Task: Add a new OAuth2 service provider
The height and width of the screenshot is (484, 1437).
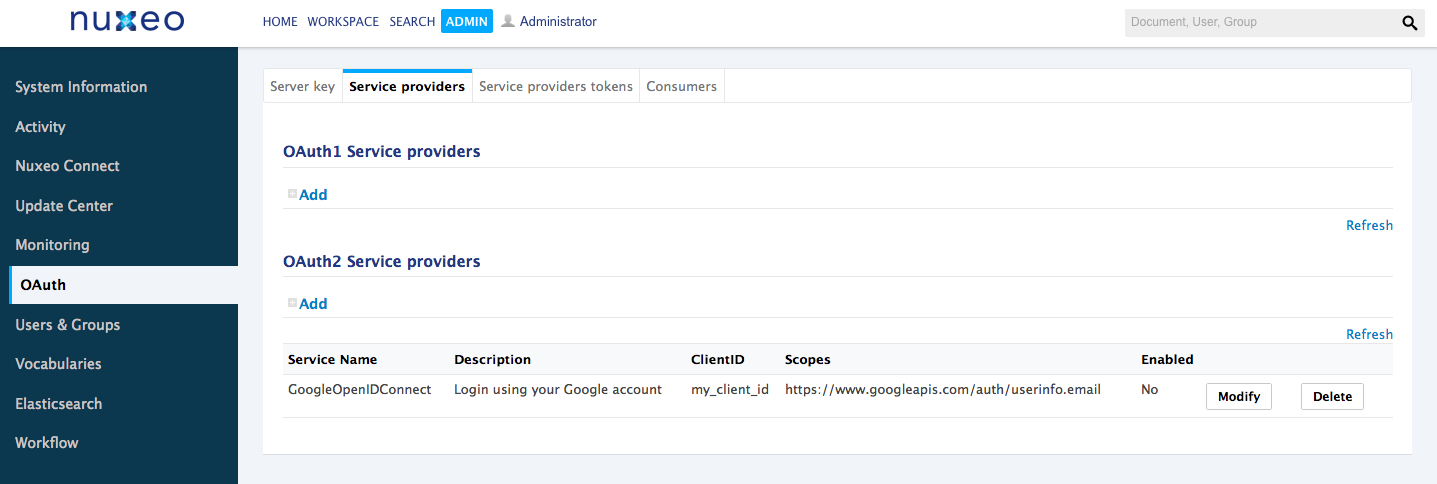Action: click(313, 304)
